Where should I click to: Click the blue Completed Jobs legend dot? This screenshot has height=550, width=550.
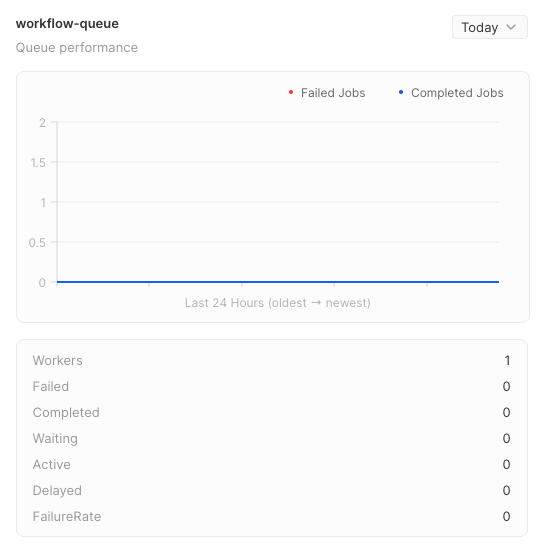[x=401, y=92]
